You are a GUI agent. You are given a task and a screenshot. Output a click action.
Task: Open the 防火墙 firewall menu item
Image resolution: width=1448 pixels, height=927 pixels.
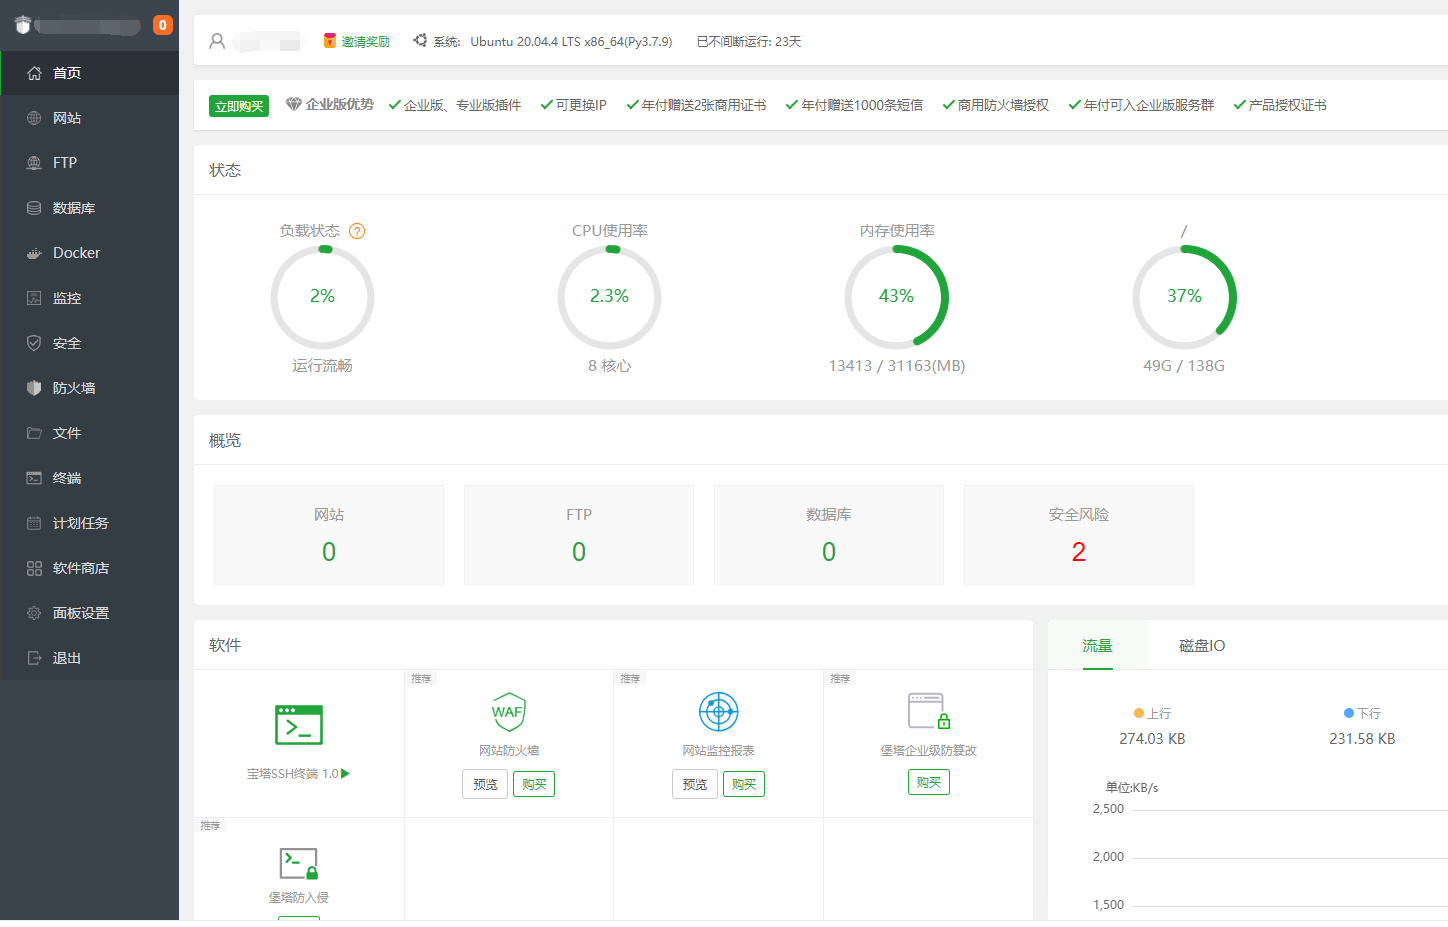[x=74, y=388]
